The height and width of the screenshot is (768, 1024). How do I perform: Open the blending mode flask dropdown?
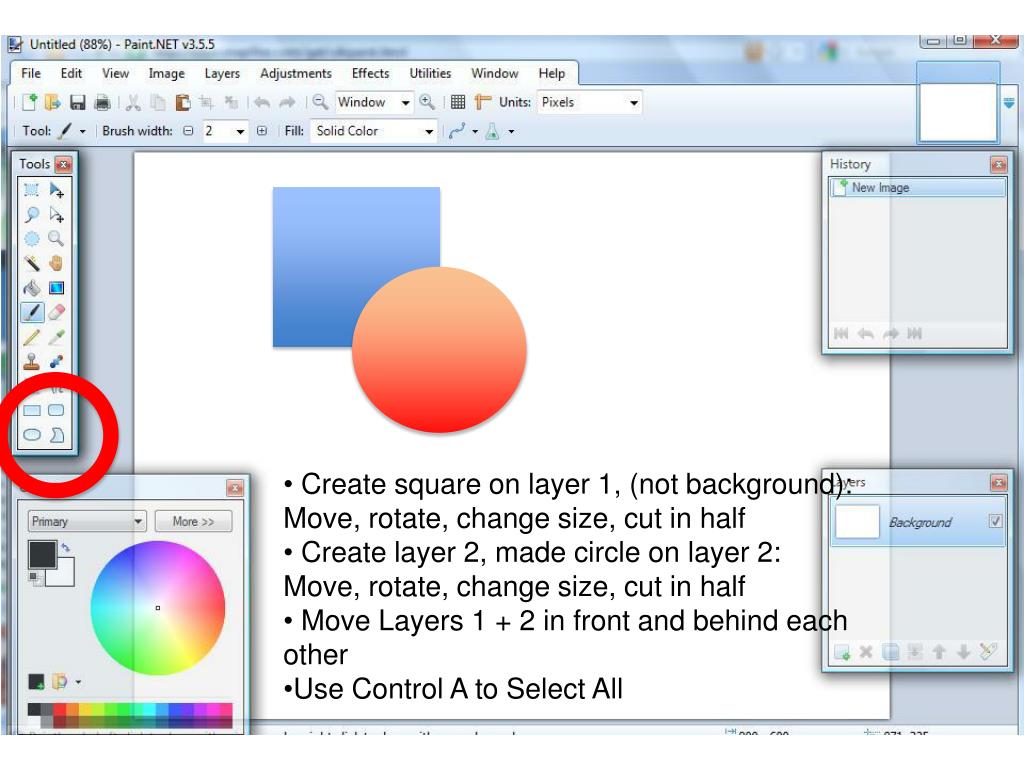[x=511, y=131]
